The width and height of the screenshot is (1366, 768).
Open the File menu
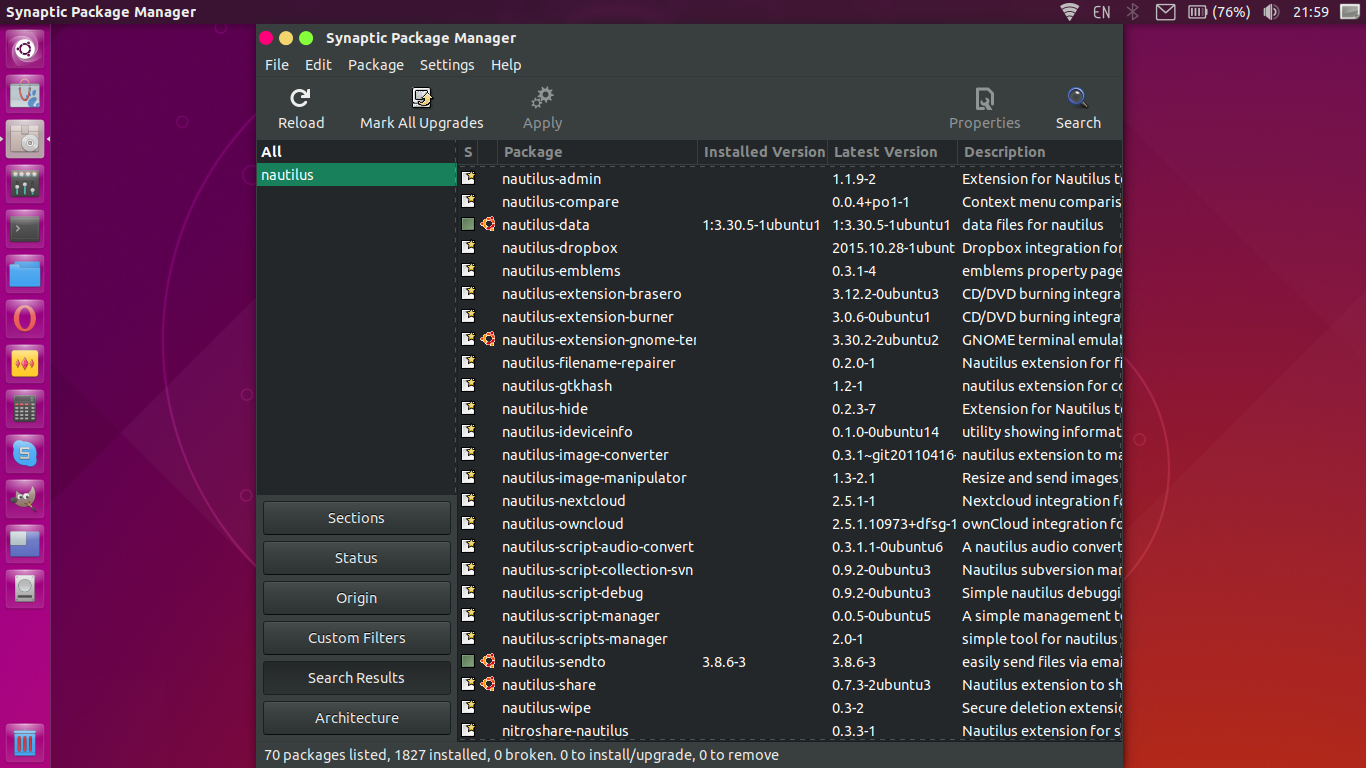pos(277,65)
